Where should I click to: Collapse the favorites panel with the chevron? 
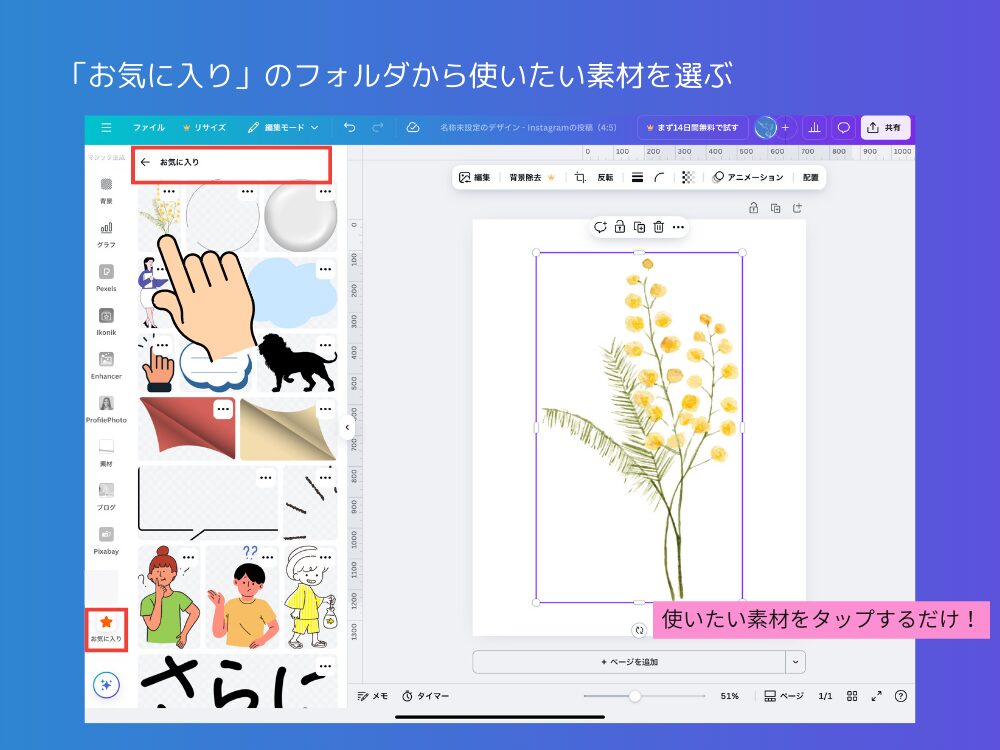pyautogui.click(x=347, y=425)
